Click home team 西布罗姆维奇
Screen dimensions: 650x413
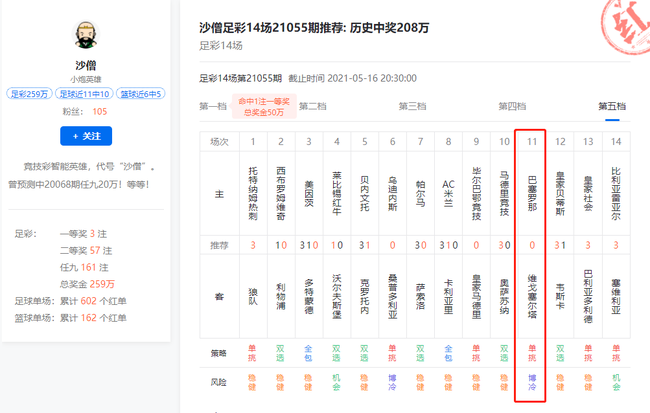pyautogui.click(x=281, y=194)
